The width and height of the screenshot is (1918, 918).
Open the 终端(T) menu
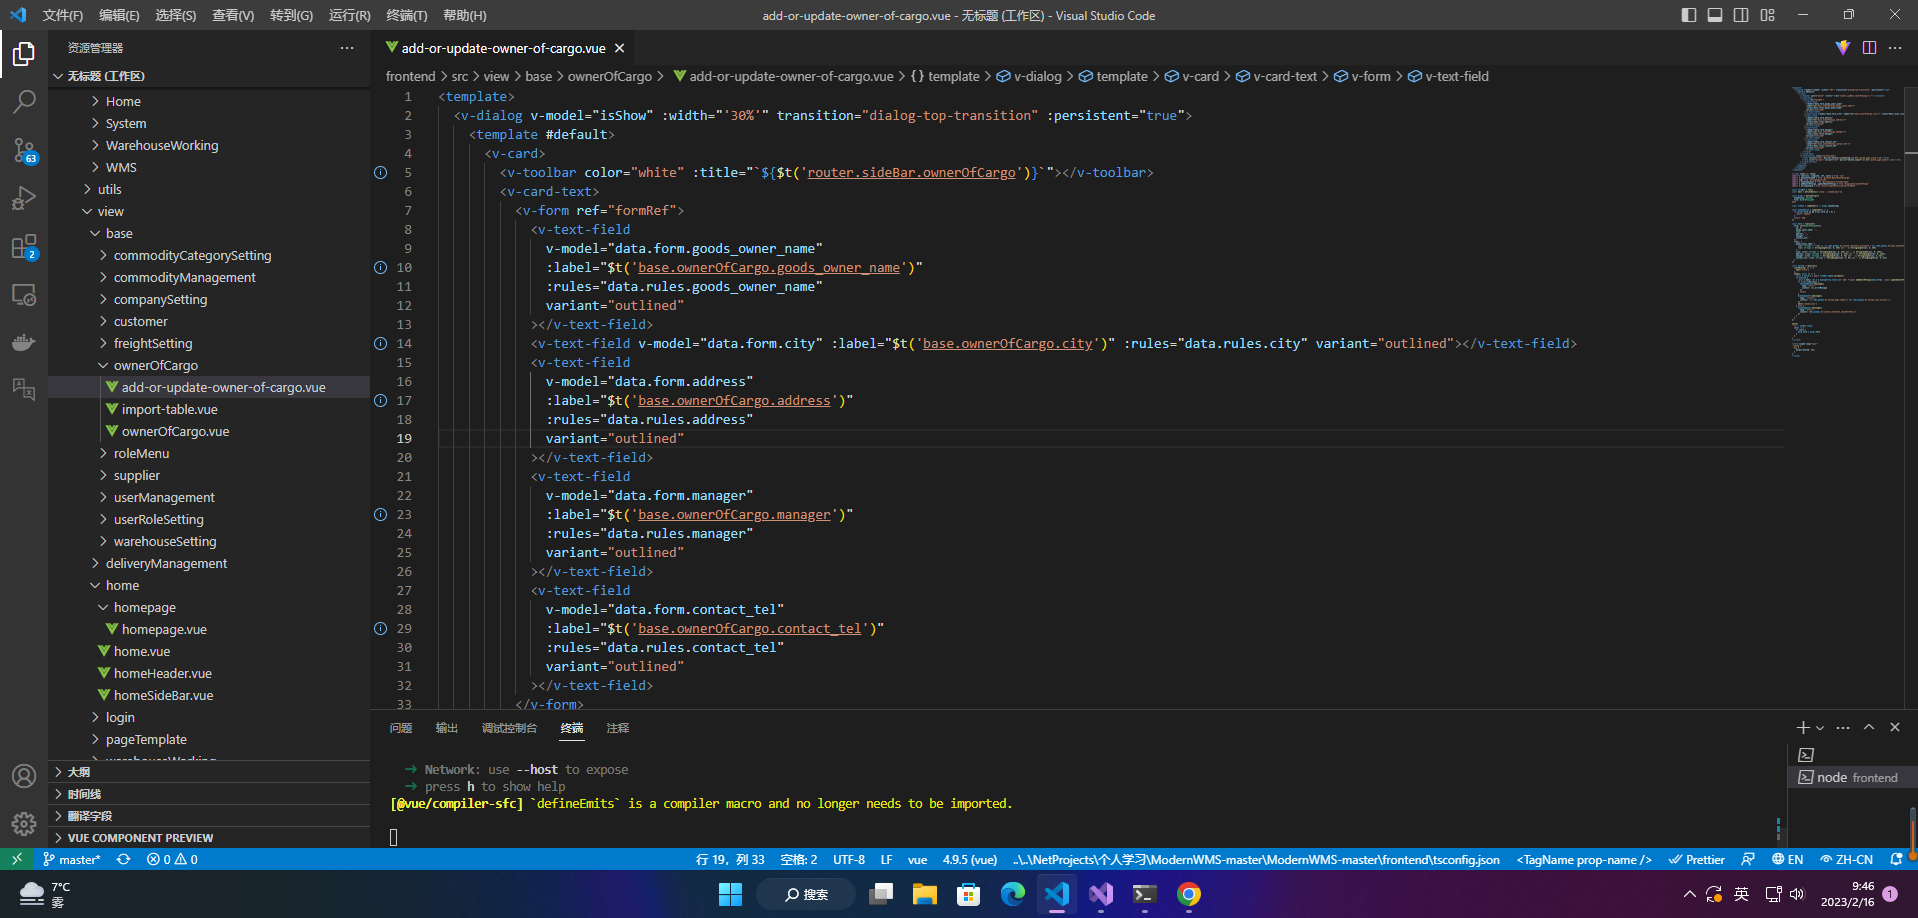(407, 15)
